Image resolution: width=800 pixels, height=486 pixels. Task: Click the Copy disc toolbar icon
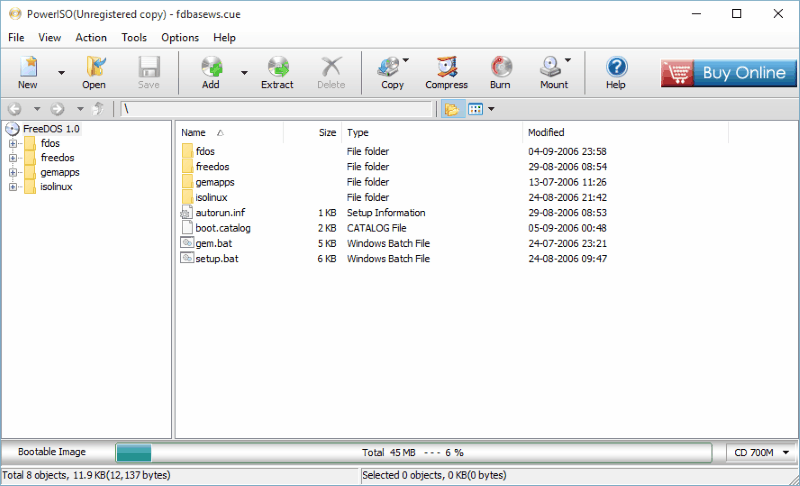(x=392, y=72)
